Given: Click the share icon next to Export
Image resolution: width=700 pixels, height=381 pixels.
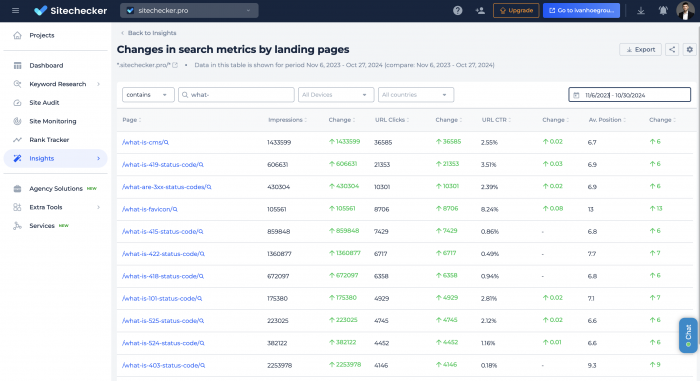Looking at the screenshot, I should (672, 50).
